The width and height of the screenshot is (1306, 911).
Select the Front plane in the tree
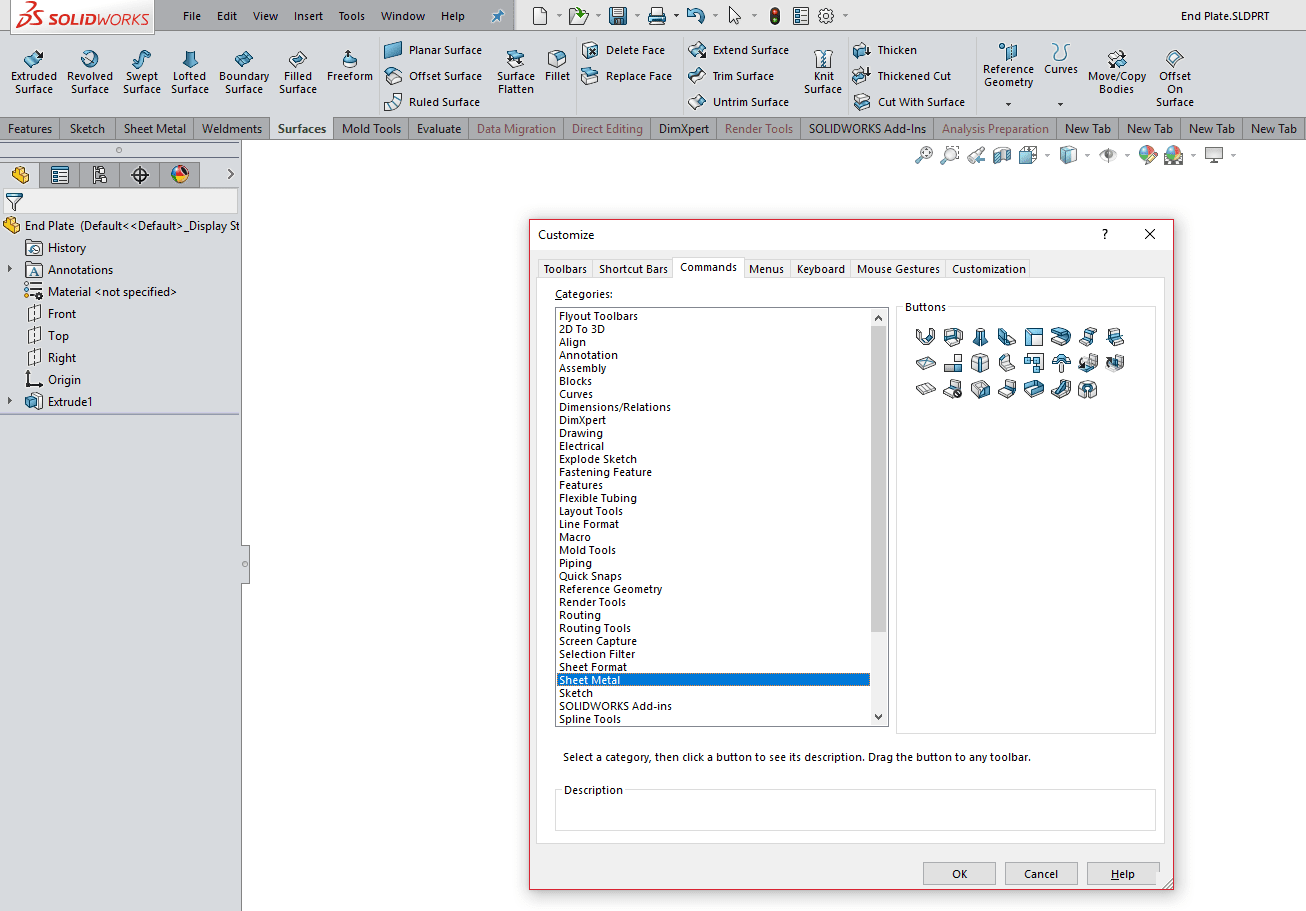62,314
